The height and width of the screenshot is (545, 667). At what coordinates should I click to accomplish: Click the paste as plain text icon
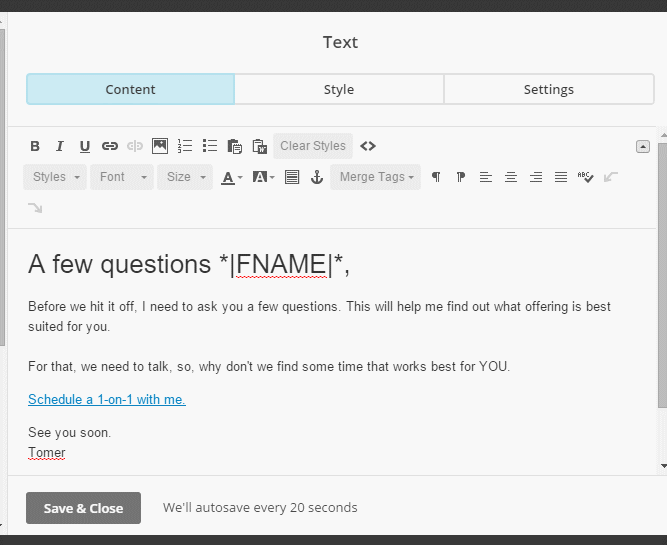coord(235,146)
